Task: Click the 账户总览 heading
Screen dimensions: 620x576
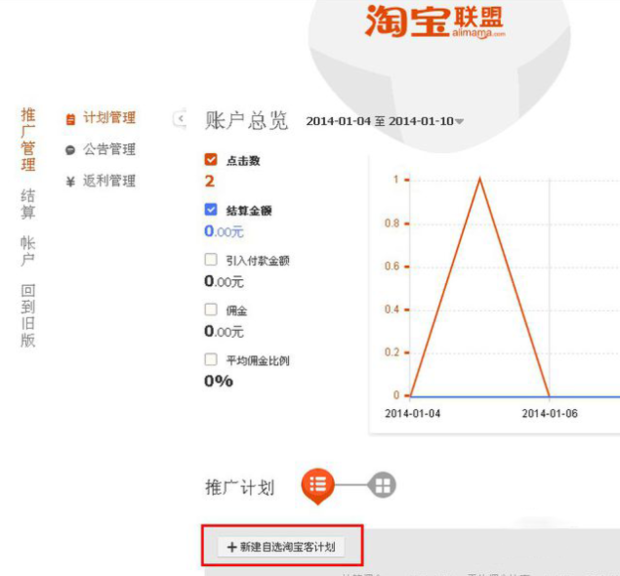Action: coord(246,120)
